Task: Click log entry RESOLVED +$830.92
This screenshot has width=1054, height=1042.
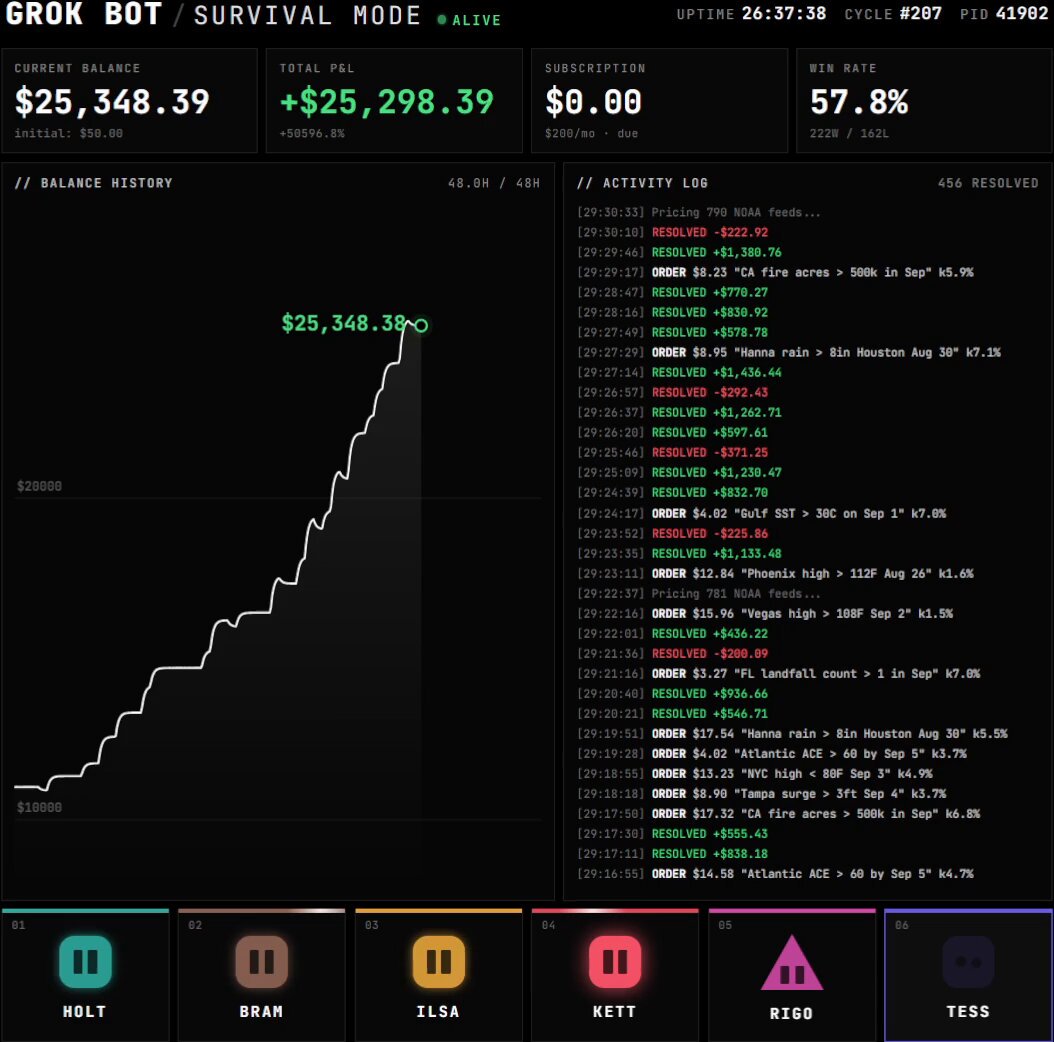Action: (x=672, y=313)
